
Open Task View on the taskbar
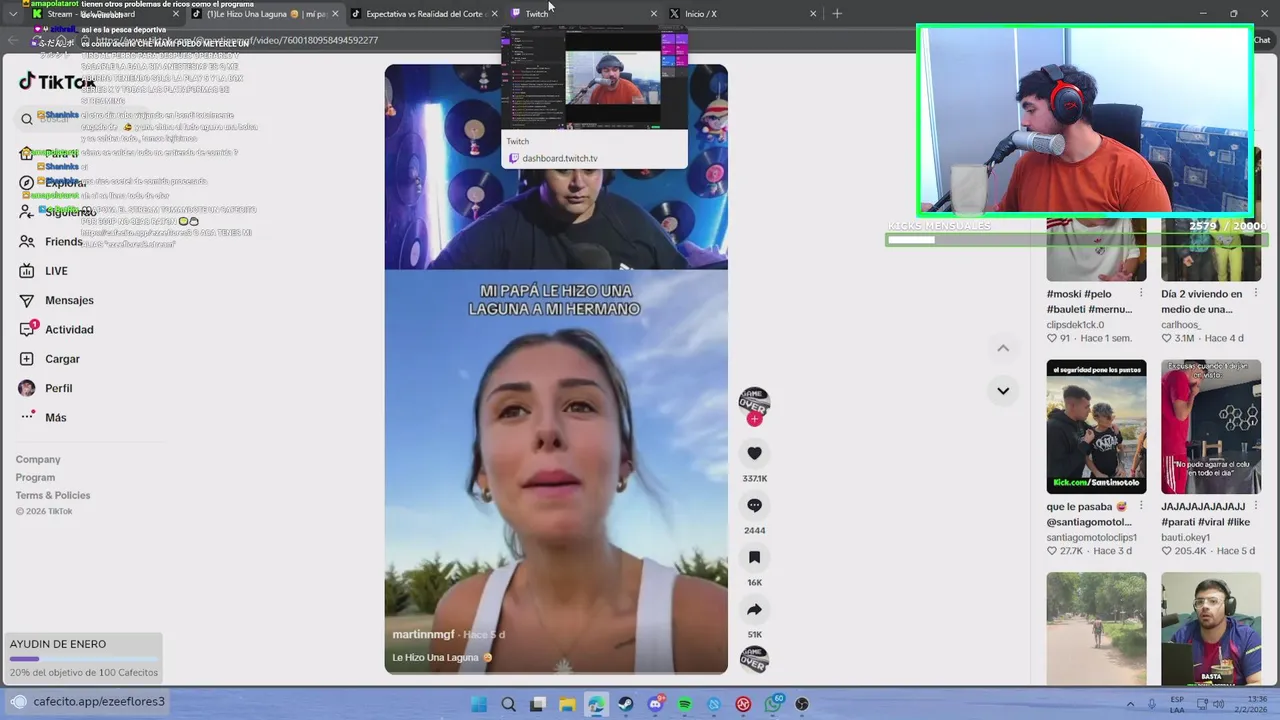tap(538, 704)
